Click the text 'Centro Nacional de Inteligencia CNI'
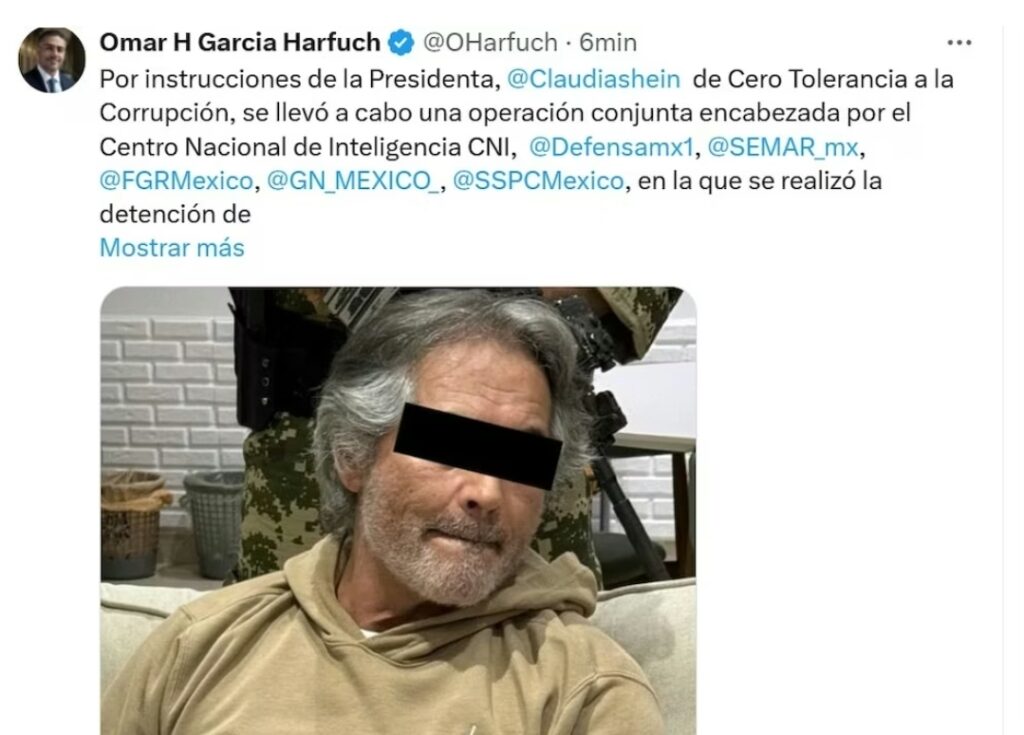1024x735 pixels. click(304, 147)
